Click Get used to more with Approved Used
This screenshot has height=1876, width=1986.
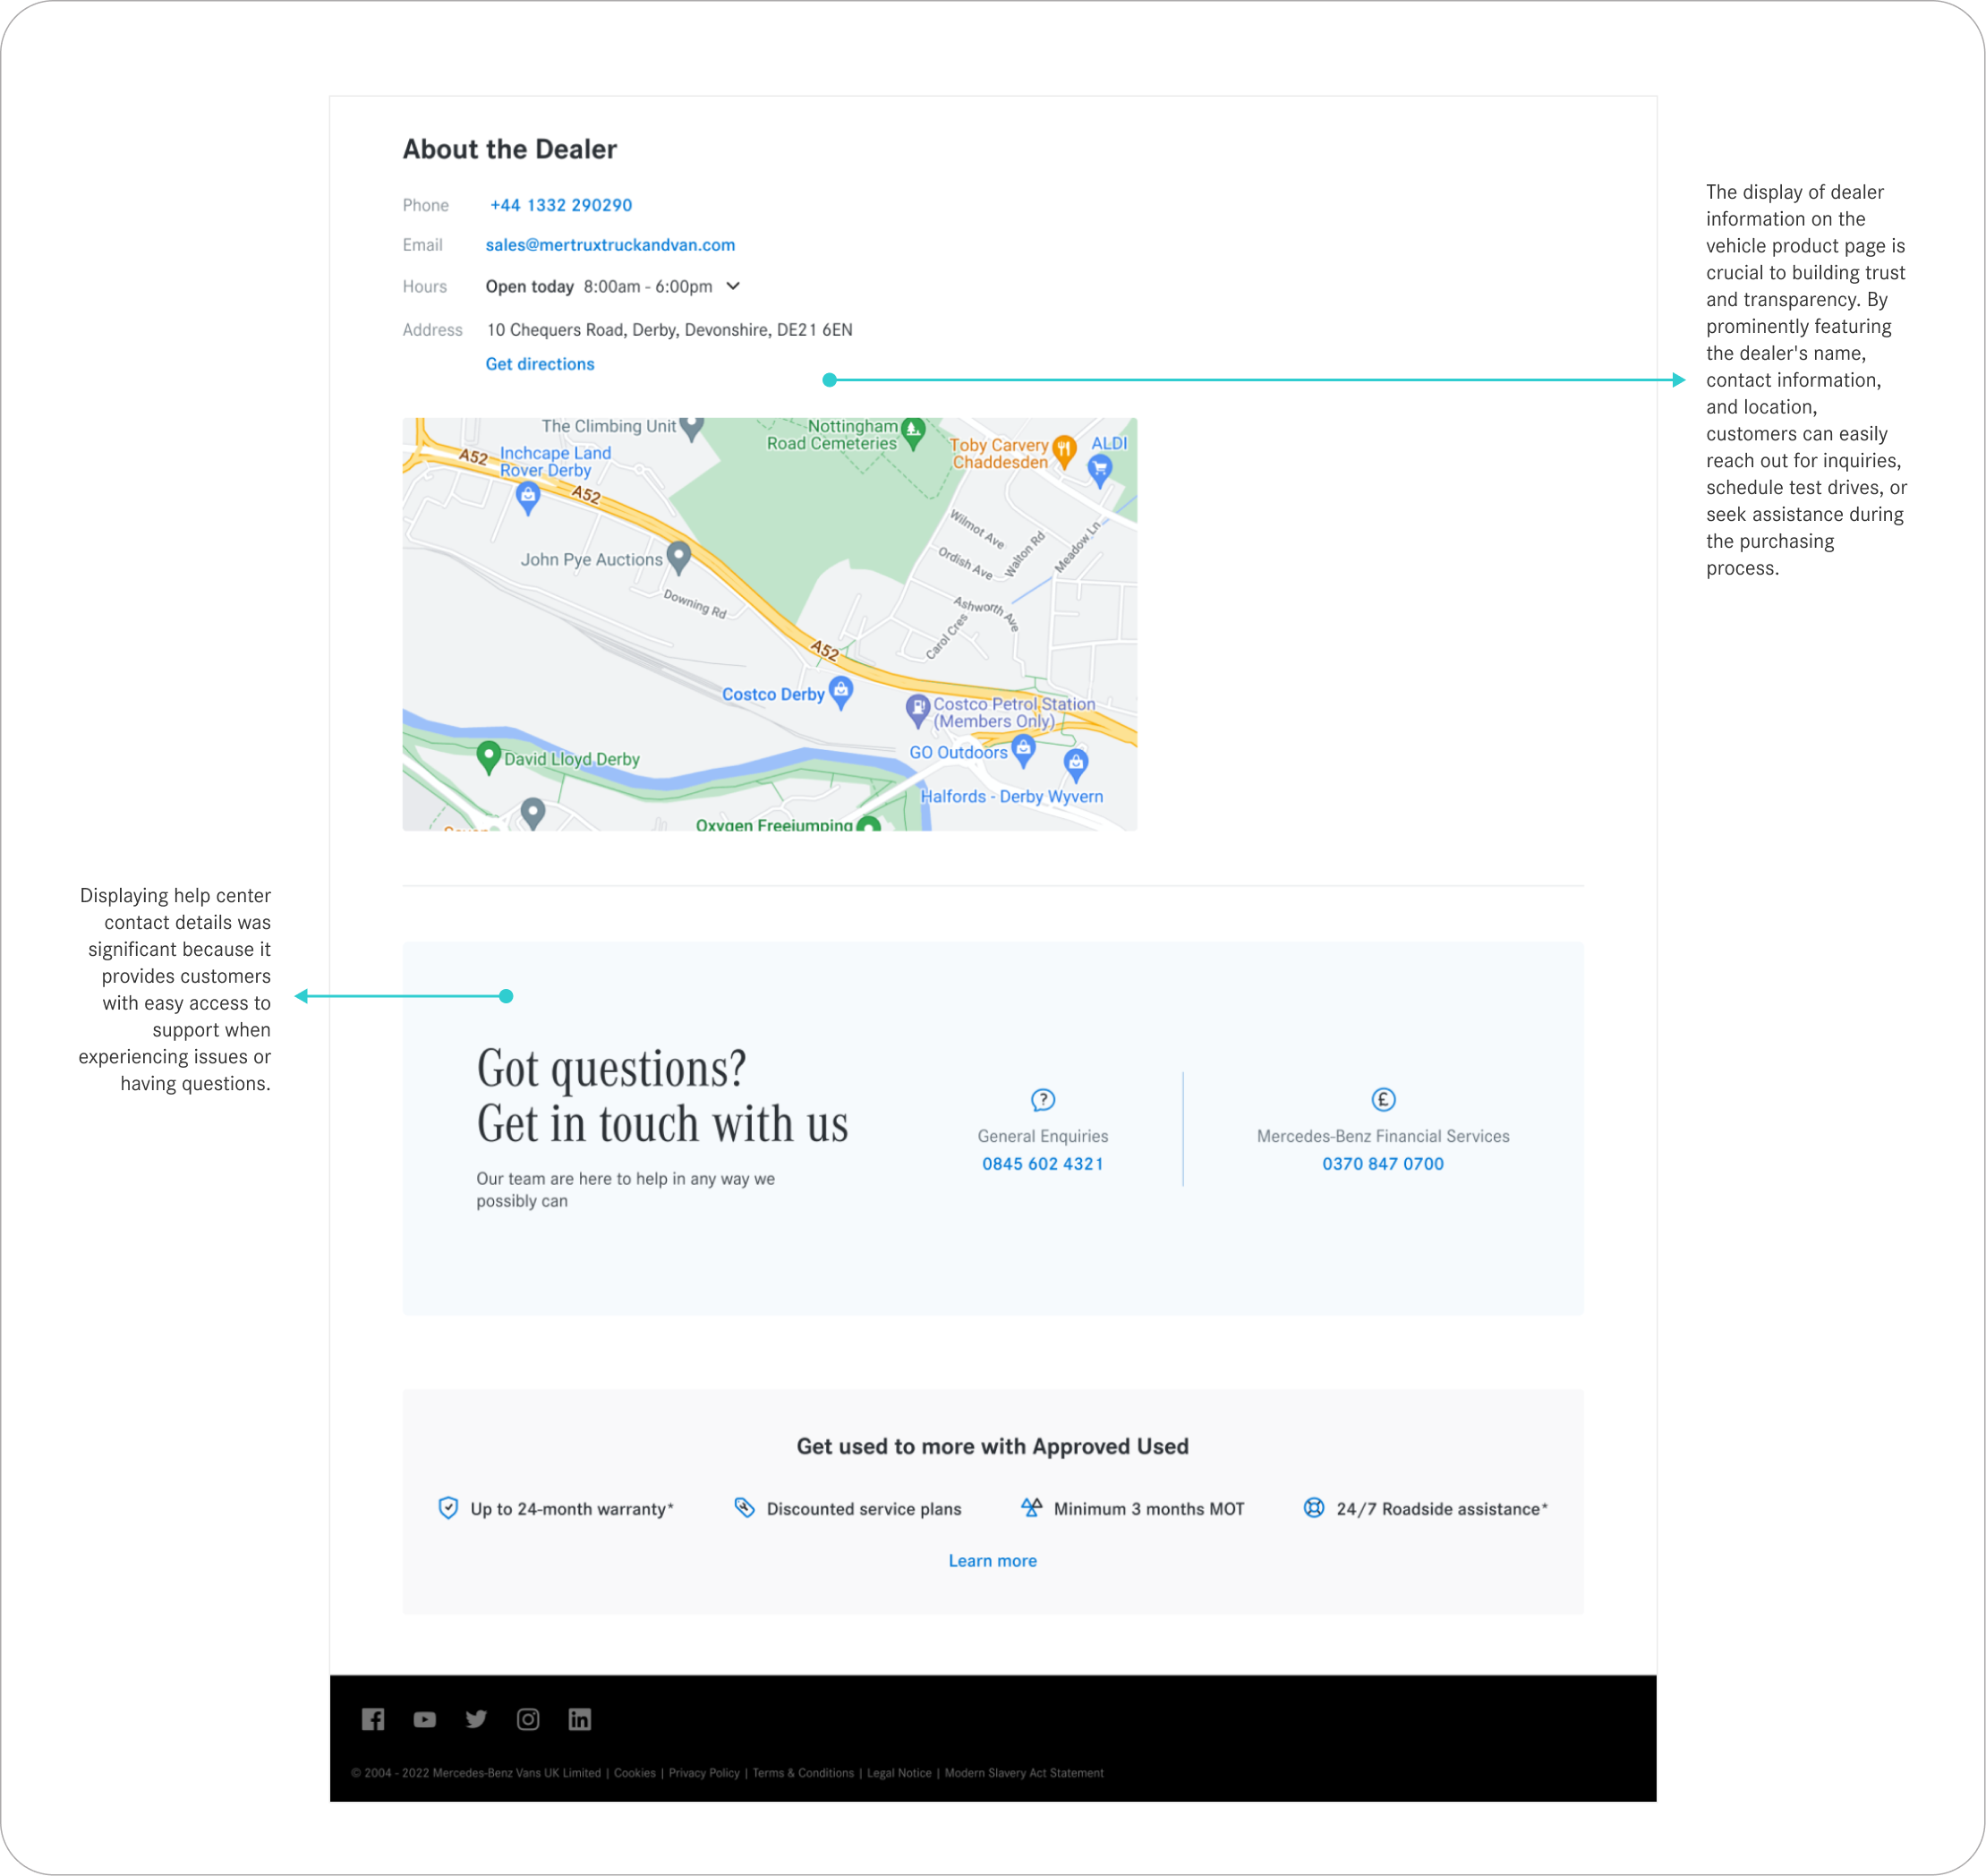pos(993,1446)
